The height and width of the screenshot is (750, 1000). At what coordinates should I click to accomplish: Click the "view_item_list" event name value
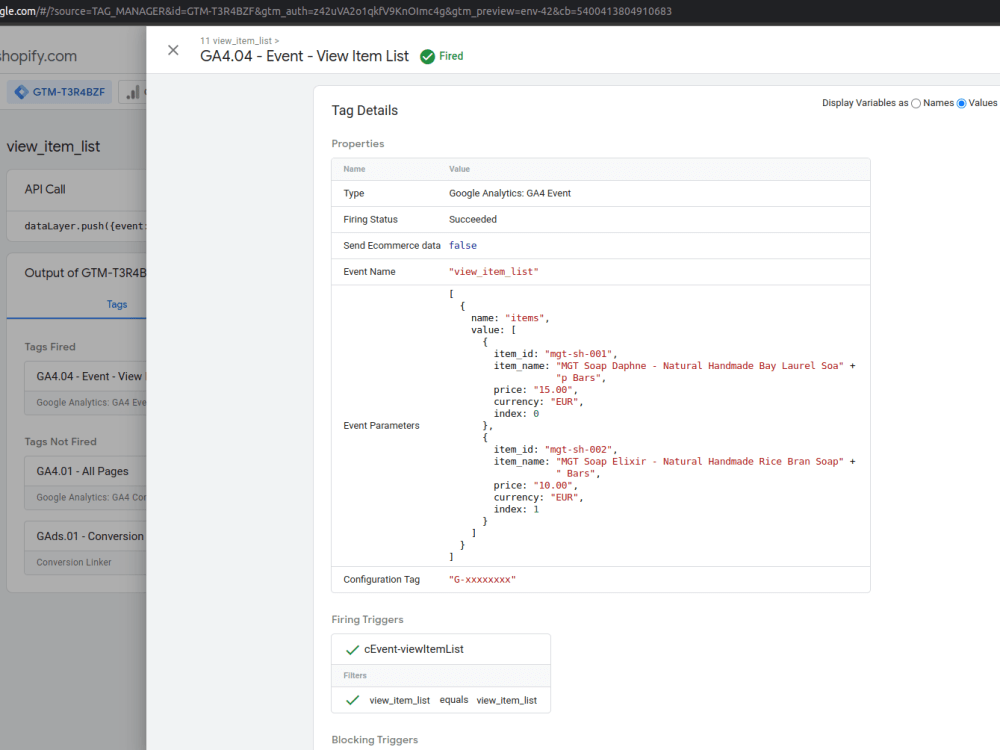point(494,272)
